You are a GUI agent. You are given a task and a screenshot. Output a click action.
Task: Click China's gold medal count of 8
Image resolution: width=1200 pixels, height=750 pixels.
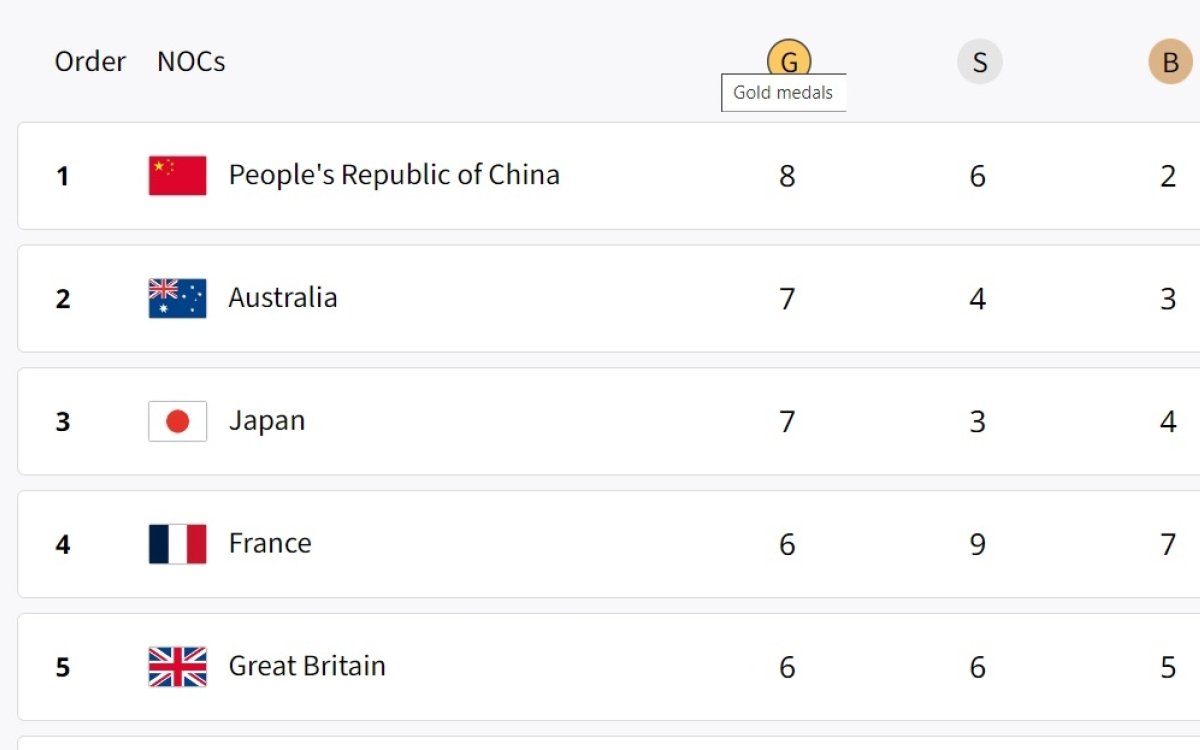pyautogui.click(x=787, y=177)
